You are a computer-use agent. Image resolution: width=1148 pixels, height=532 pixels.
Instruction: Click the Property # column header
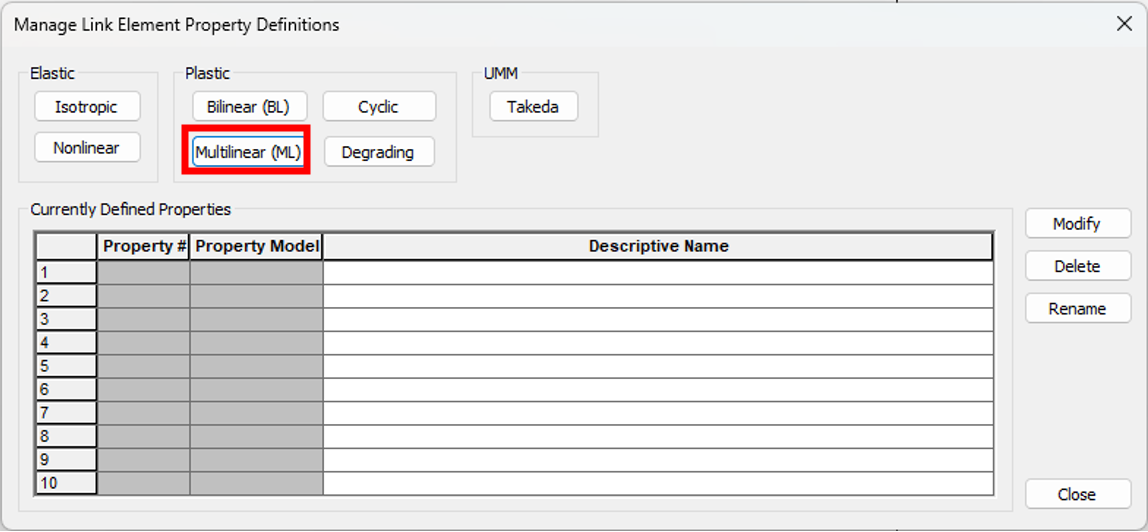144,247
